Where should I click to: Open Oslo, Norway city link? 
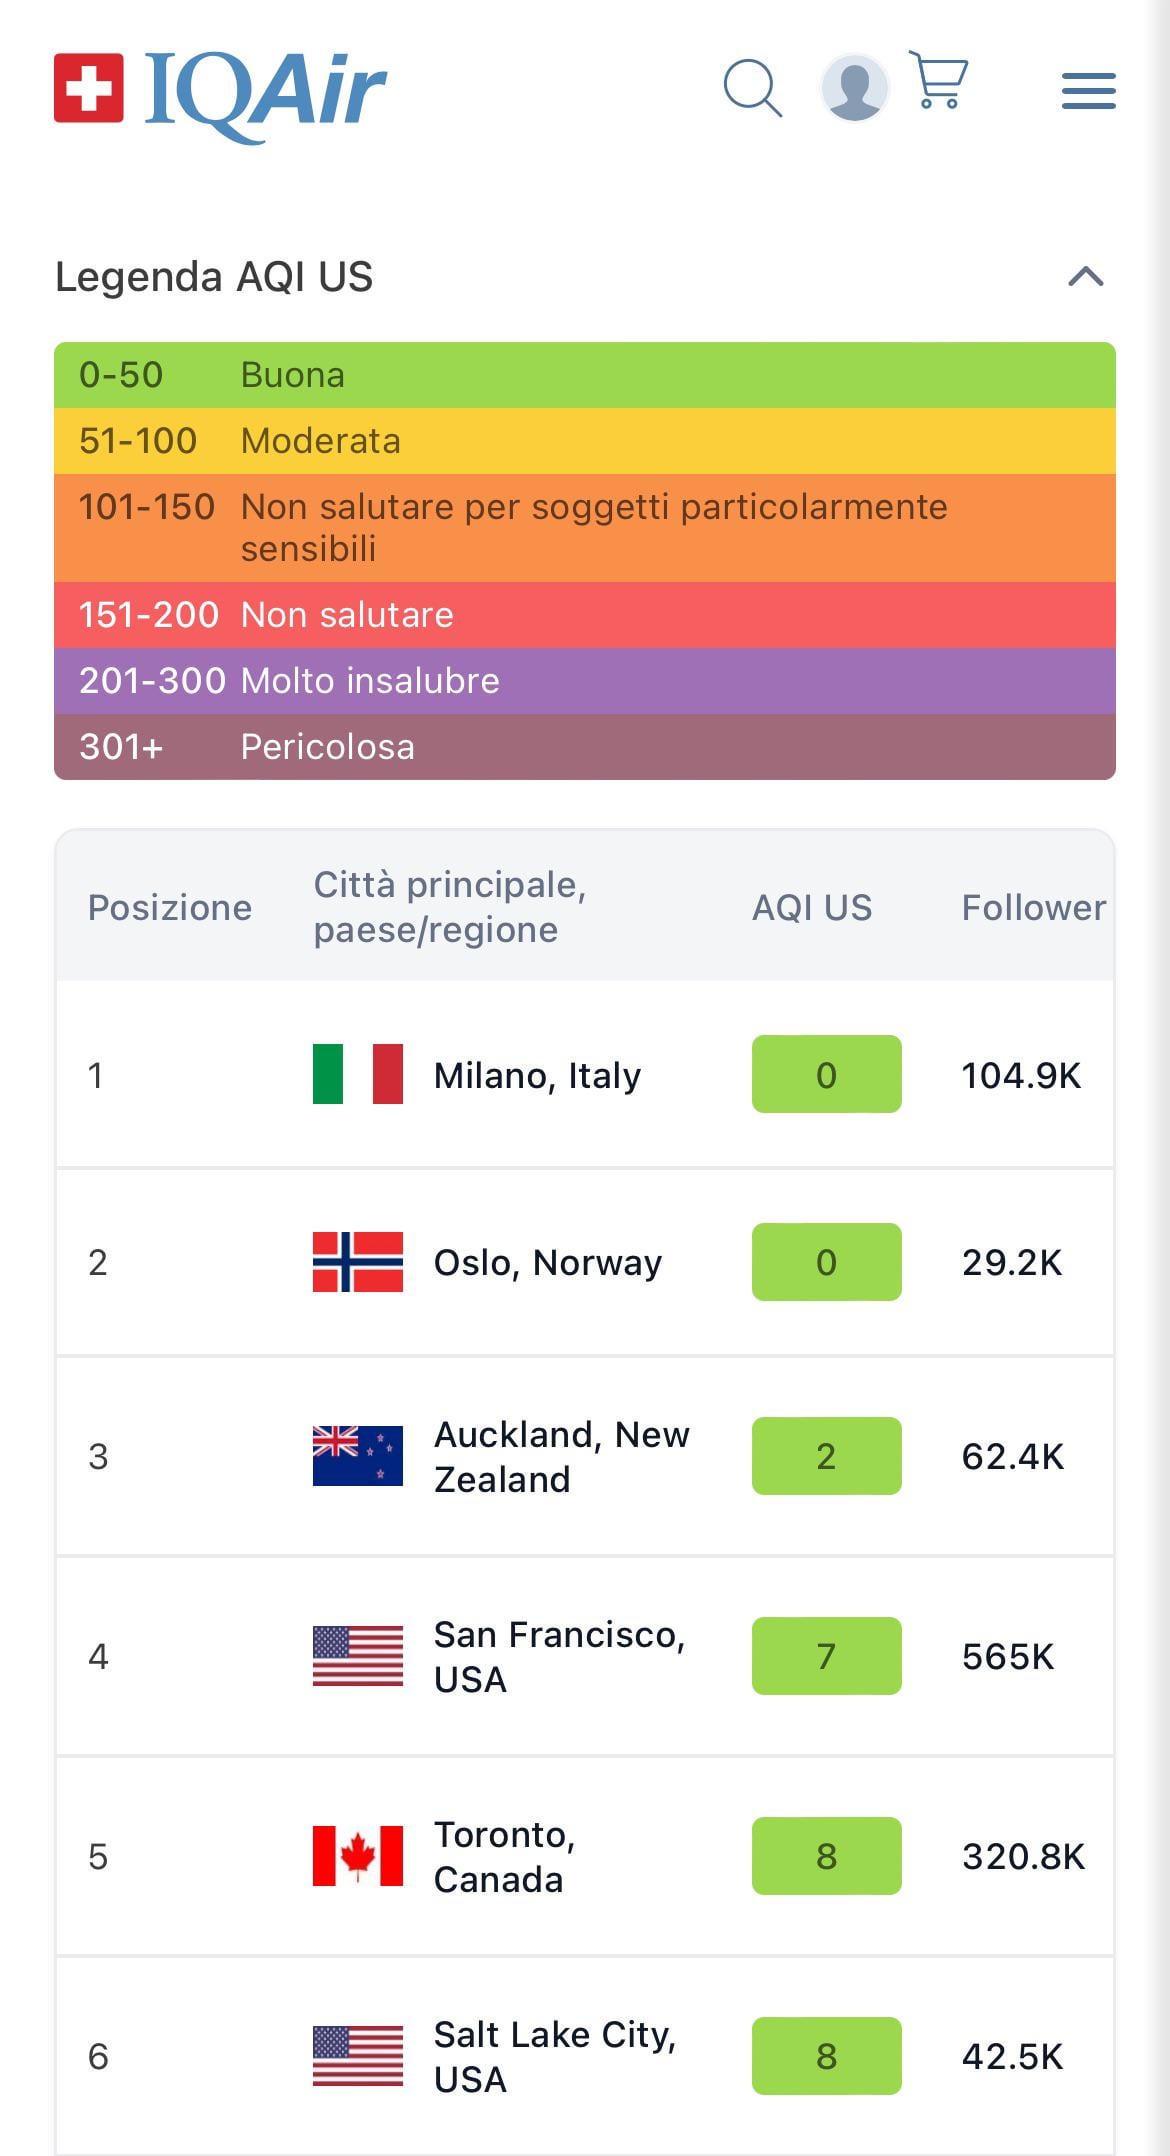tap(547, 1262)
